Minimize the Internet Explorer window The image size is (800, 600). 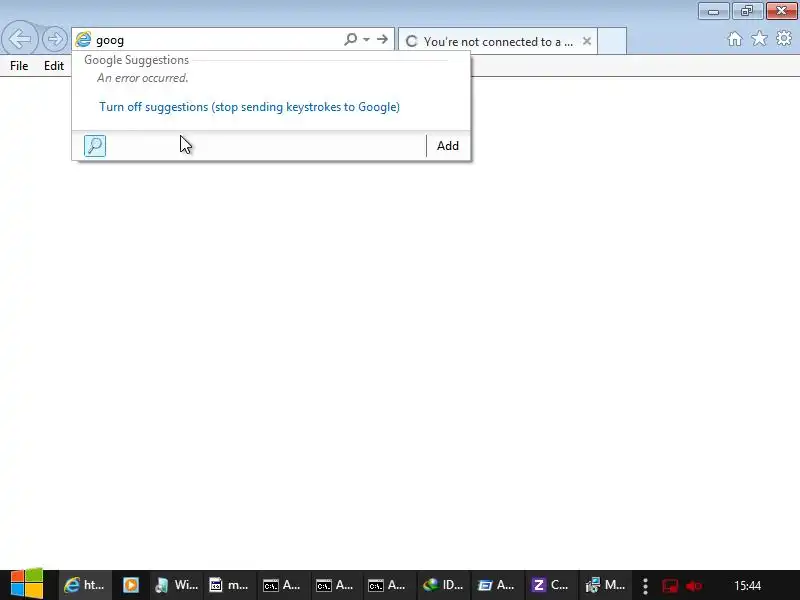(713, 11)
